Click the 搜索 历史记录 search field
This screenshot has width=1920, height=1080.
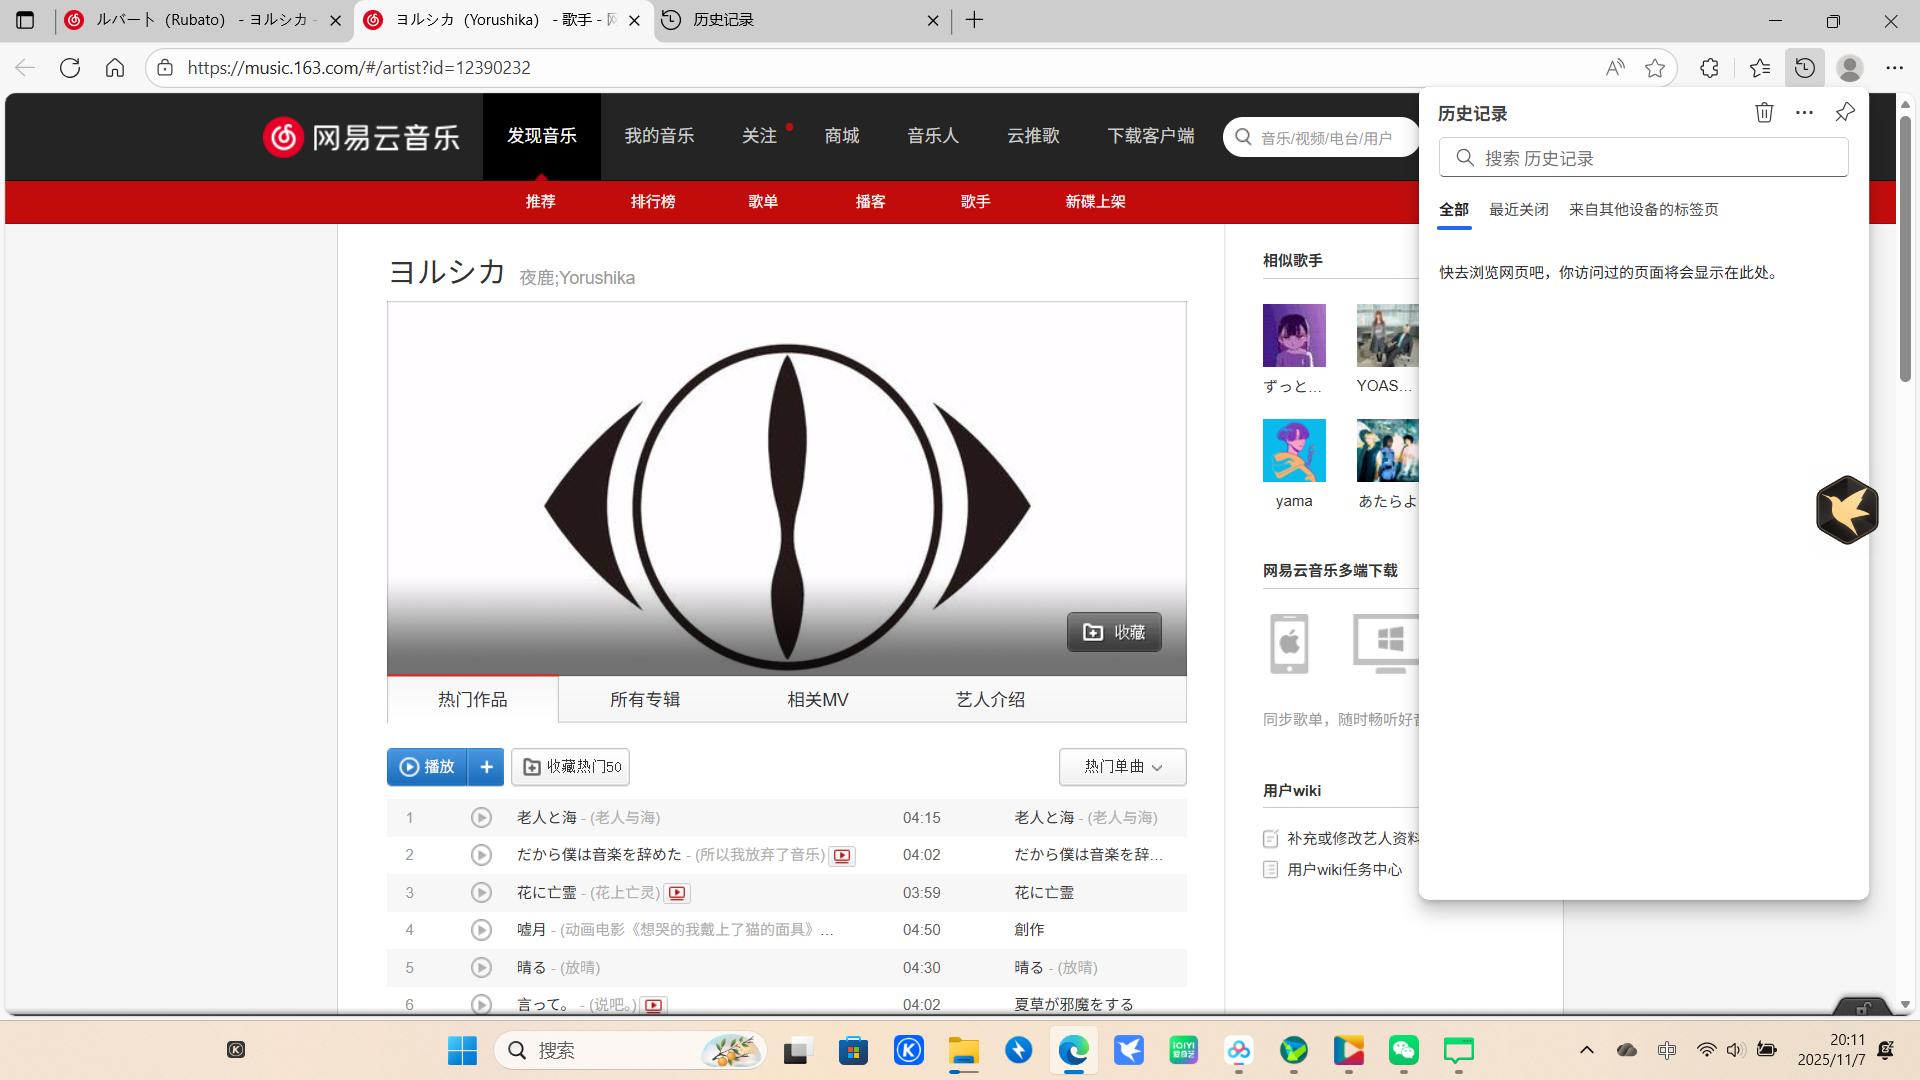point(1643,158)
